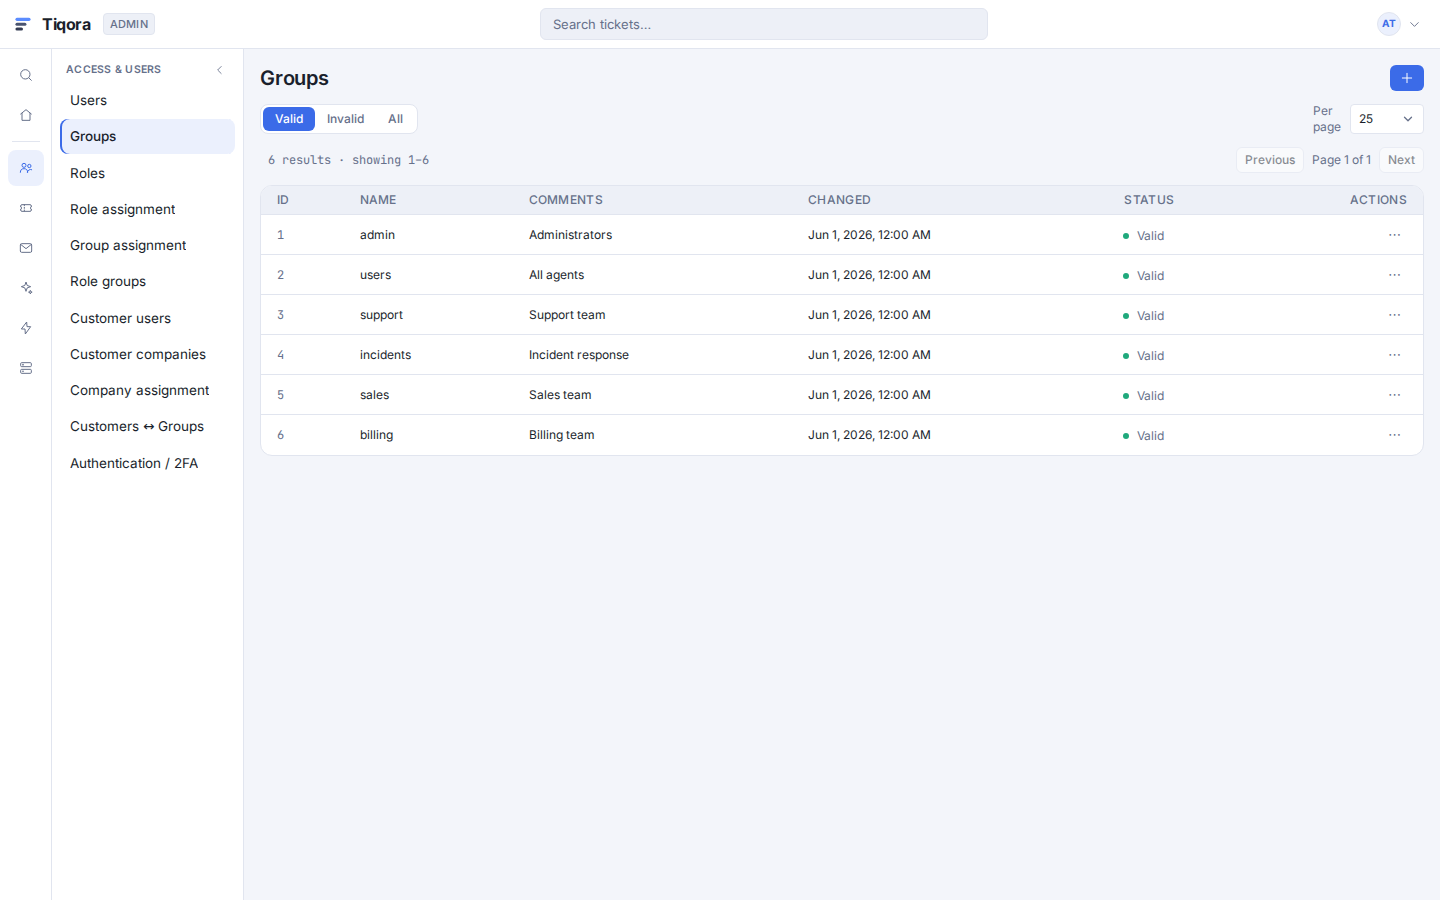Switch to the Valid filter tab
1440x900 pixels.
pos(289,119)
